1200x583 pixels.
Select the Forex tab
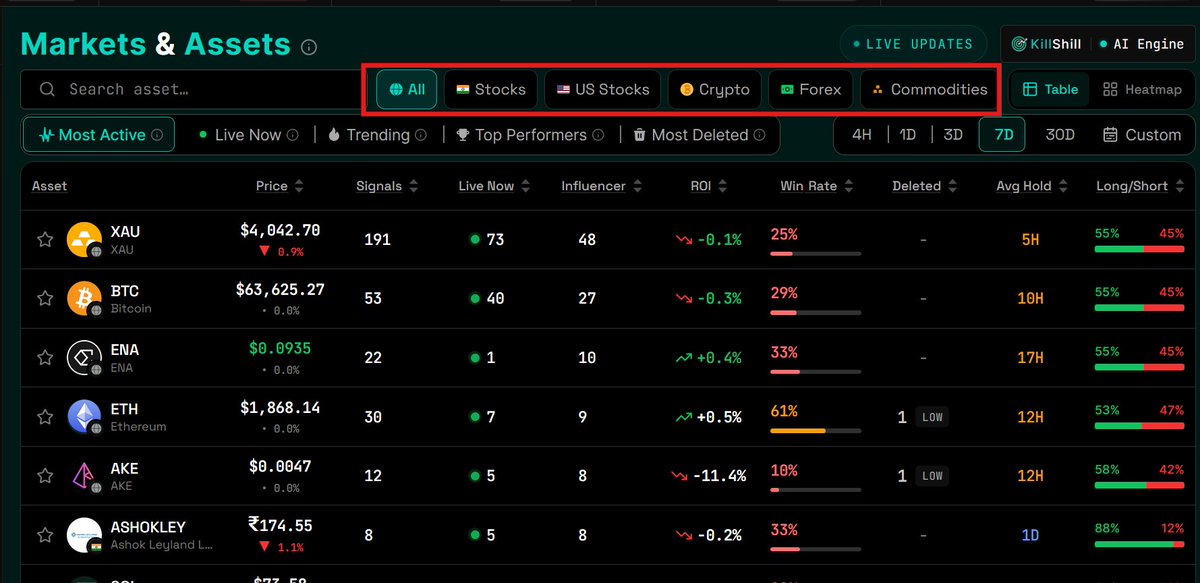tap(811, 89)
